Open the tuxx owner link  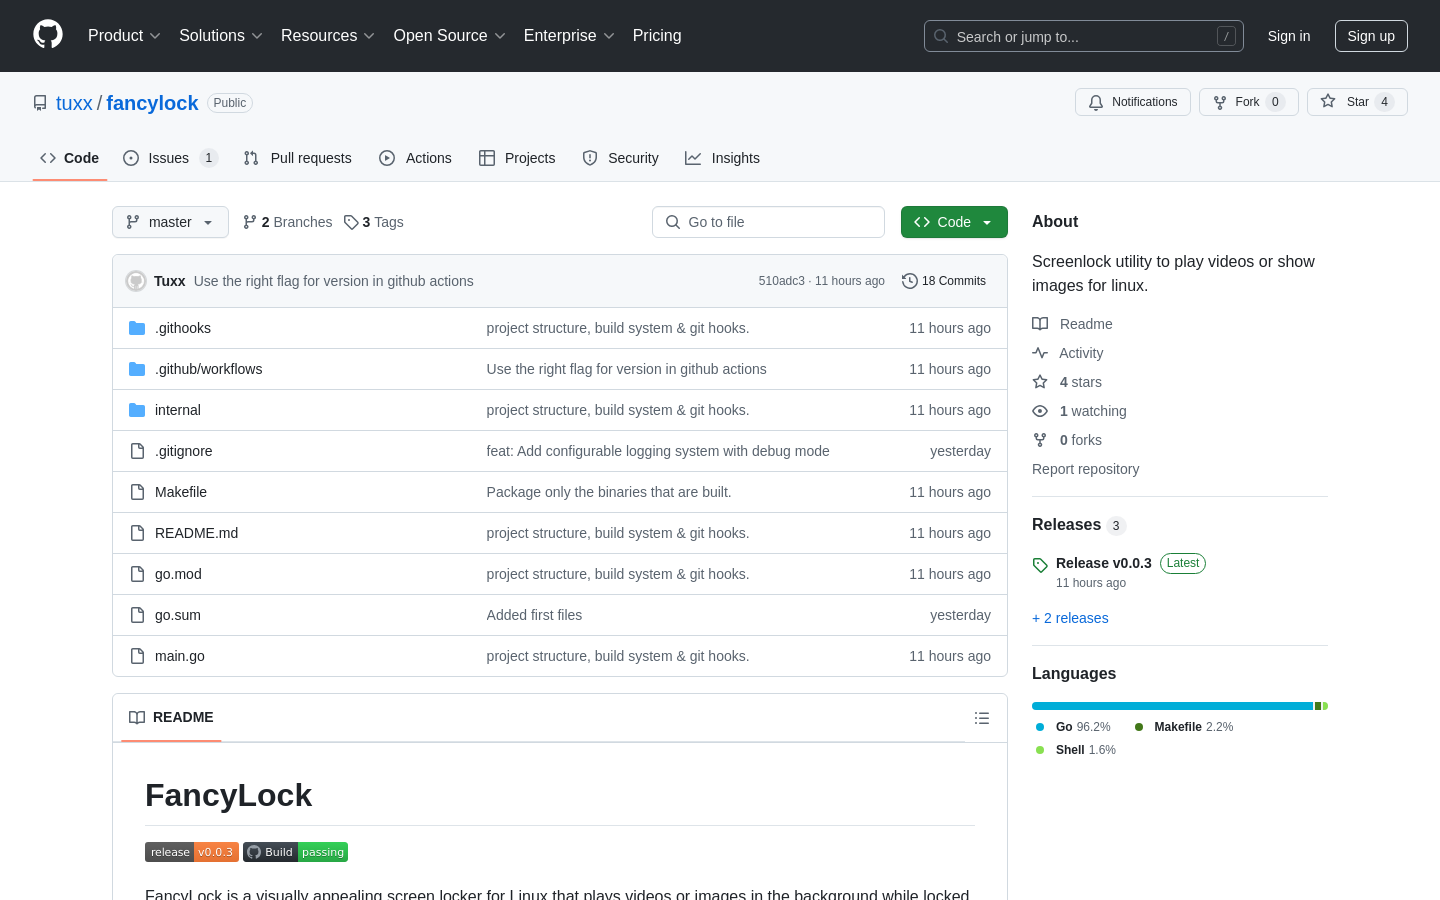pos(74,103)
